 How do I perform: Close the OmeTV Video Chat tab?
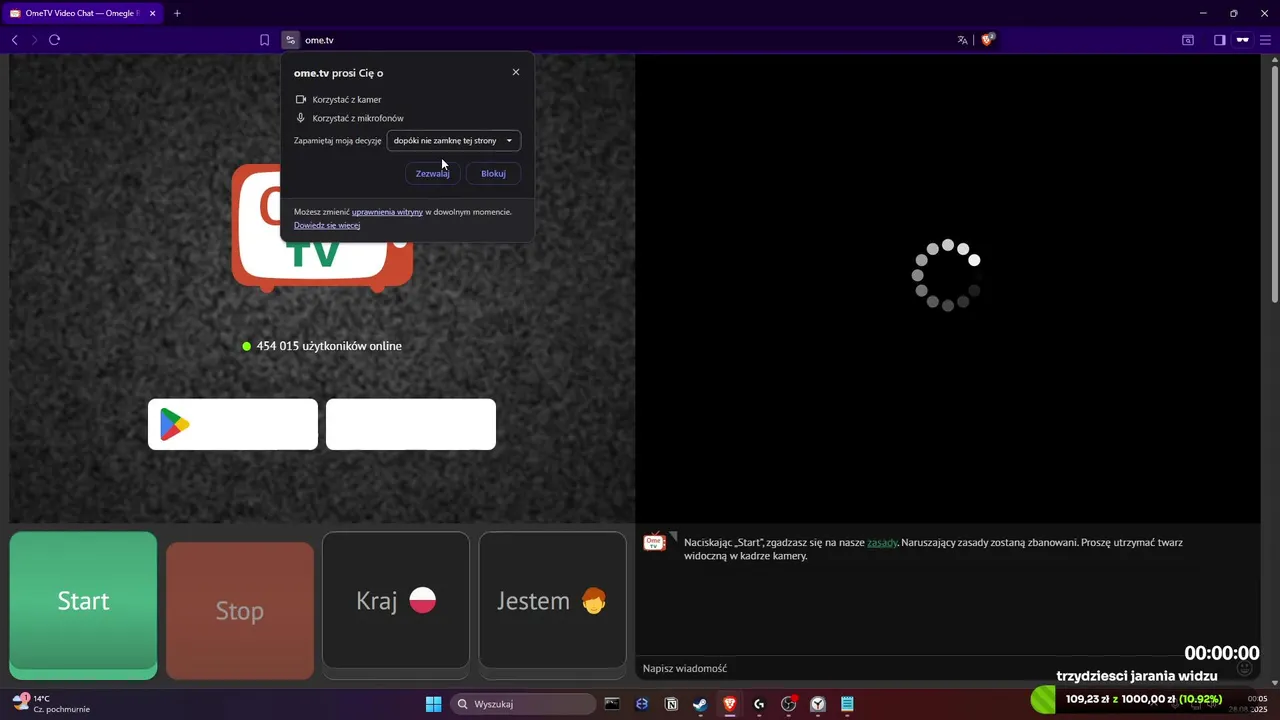click(x=153, y=13)
